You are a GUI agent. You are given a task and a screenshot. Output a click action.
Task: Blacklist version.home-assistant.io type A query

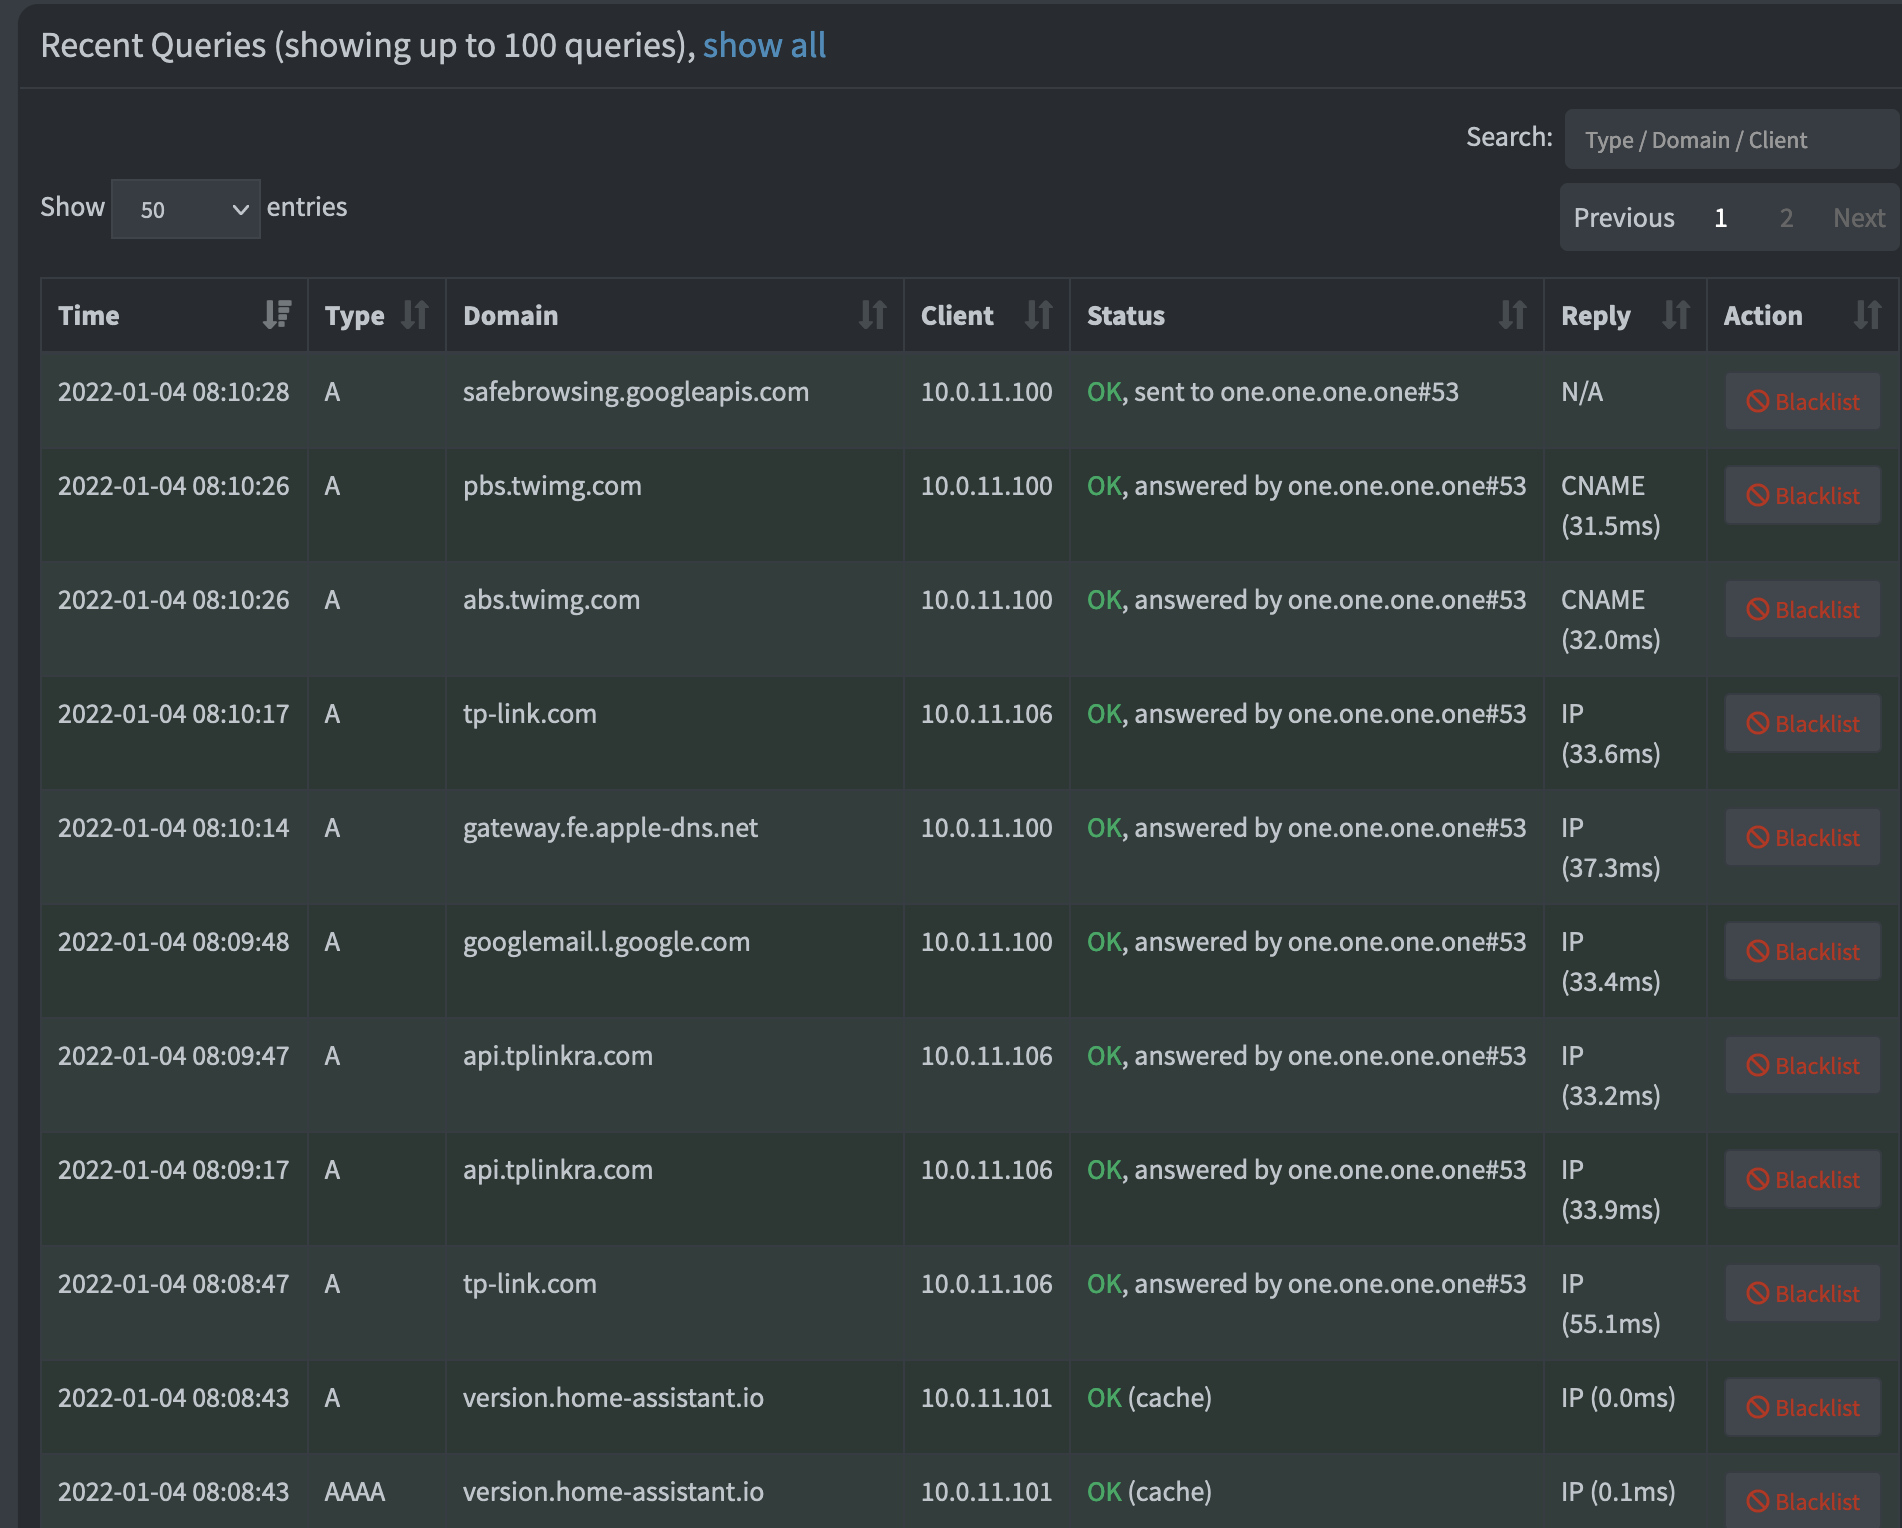(x=1803, y=1407)
